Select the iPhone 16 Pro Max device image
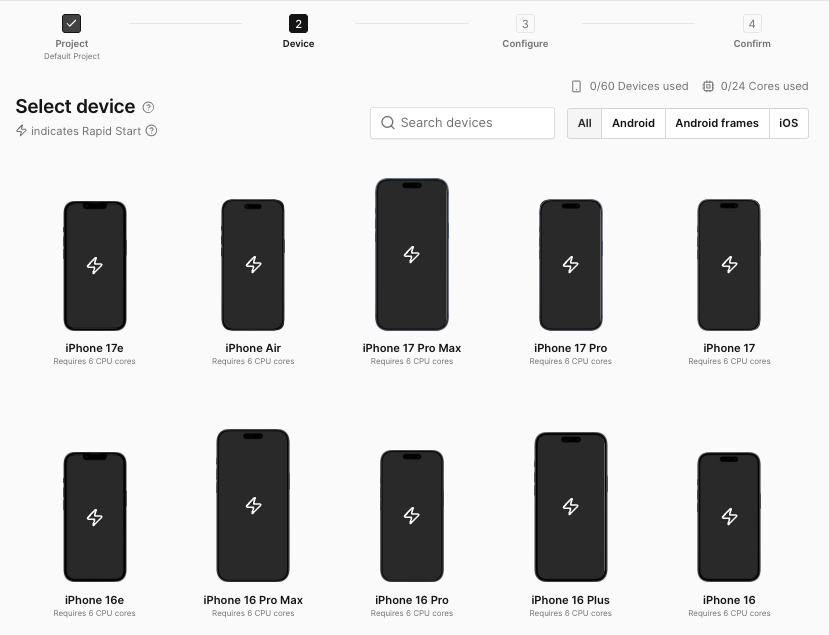This screenshot has height=635, width=829. click(253, 505)
